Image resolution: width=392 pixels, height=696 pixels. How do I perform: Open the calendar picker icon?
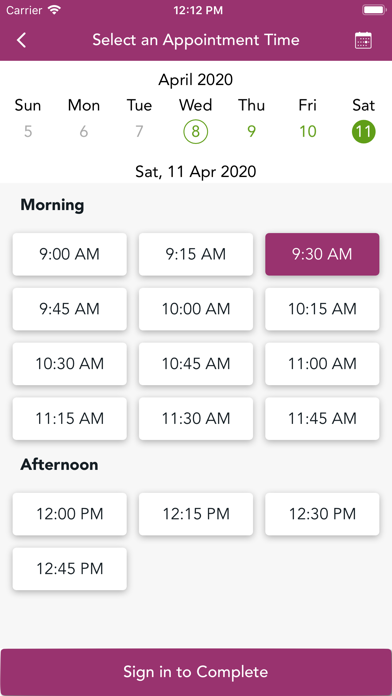pyautogui.click(x=363, y=40)
